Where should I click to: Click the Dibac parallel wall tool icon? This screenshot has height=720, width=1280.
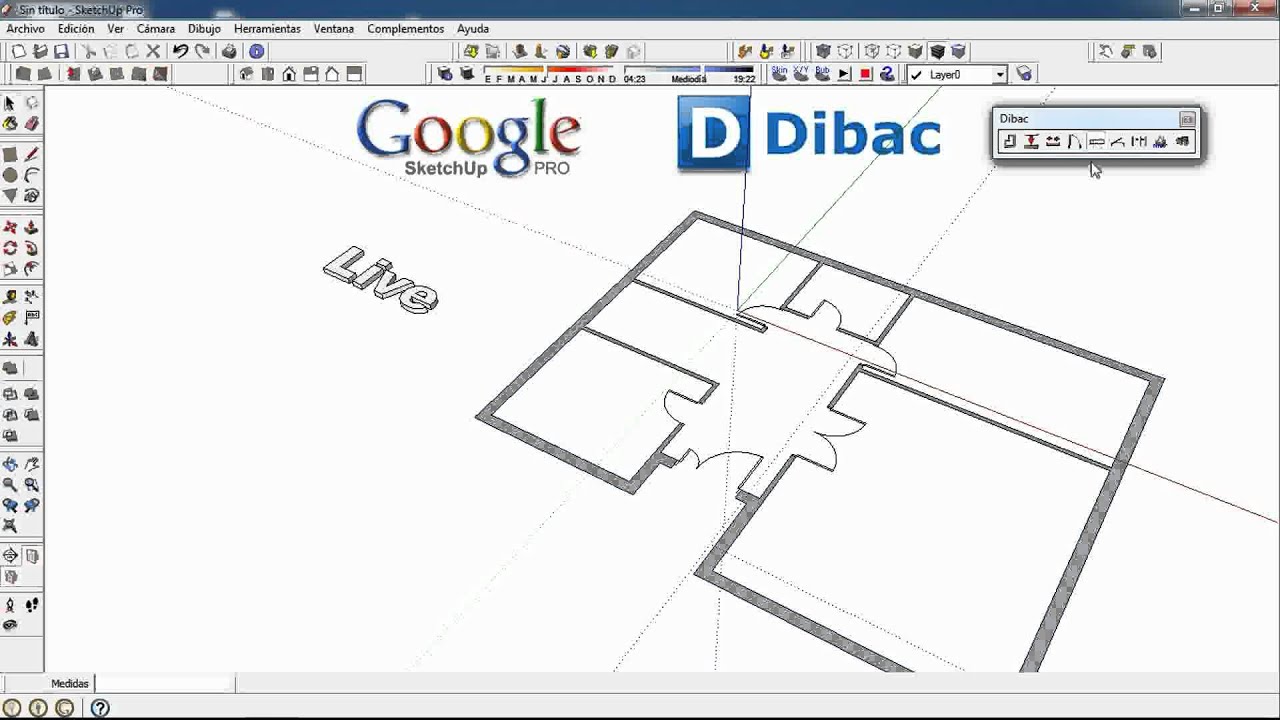point(1031,142)
